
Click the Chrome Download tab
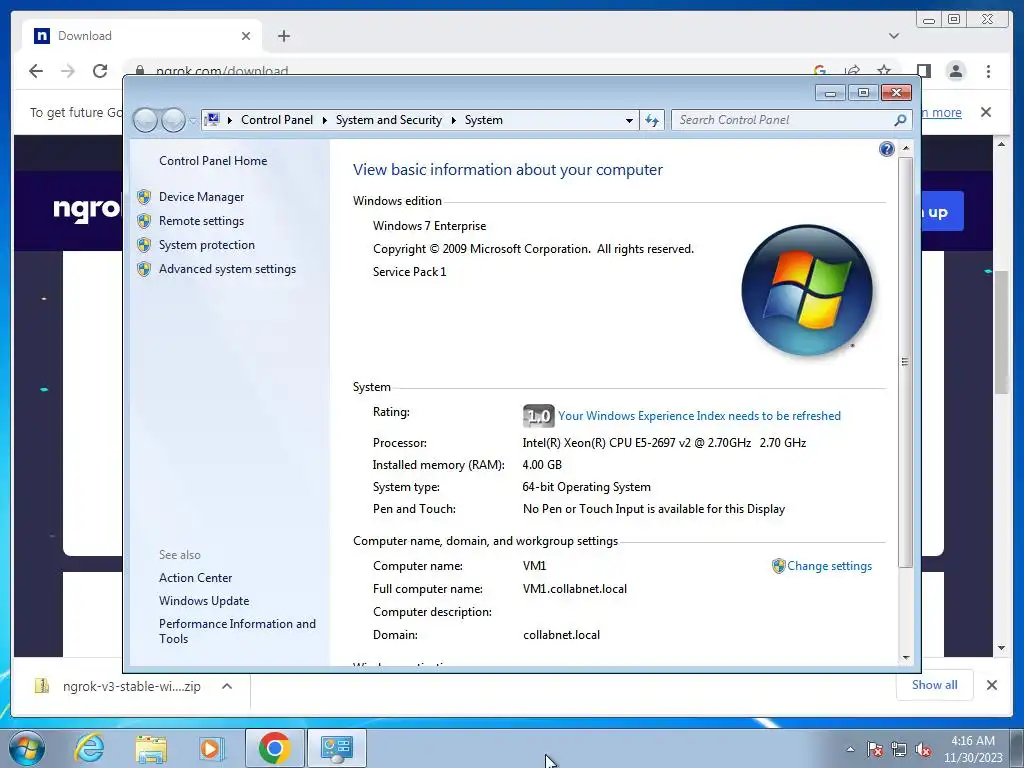tap(140, 36)
